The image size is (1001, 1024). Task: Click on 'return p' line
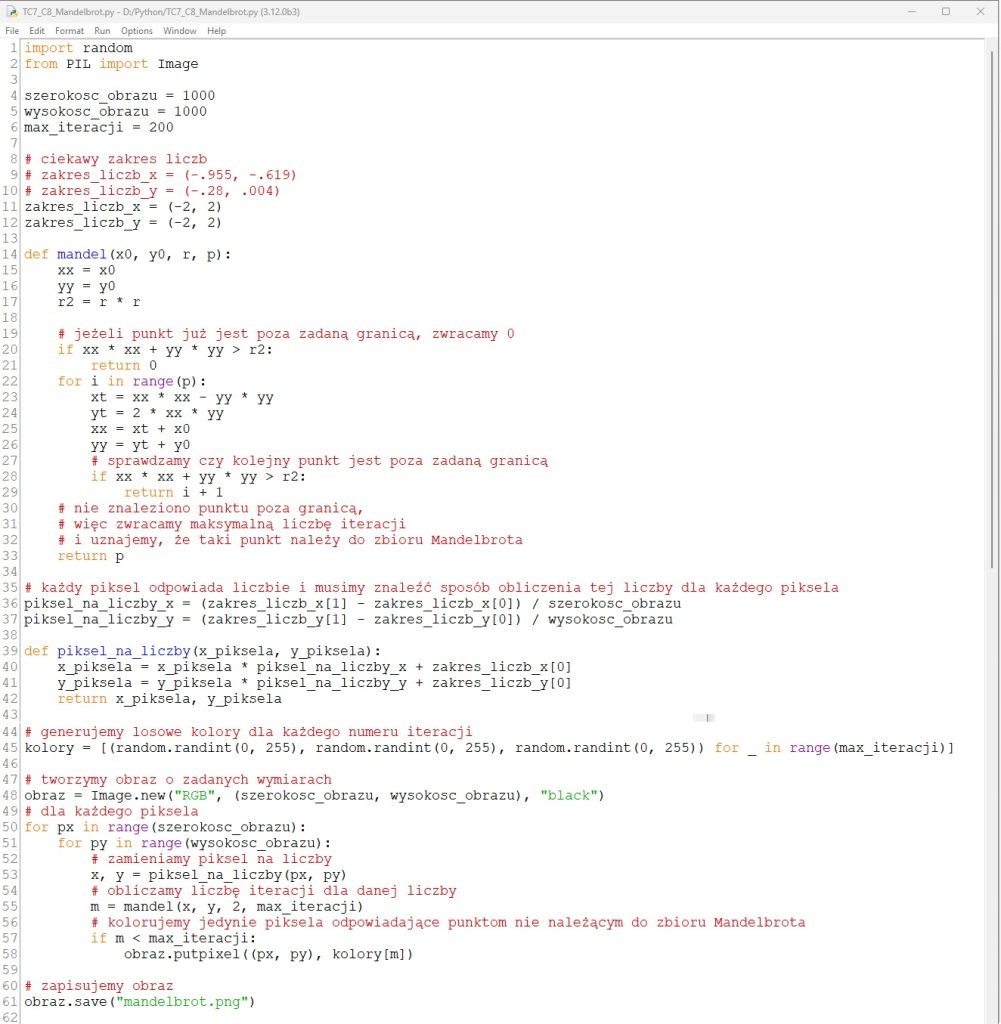pos(91,556)
